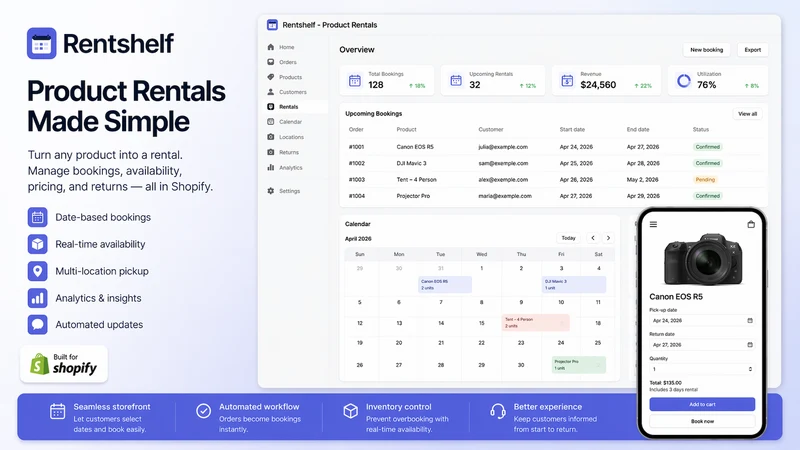
Task: Go to previous month with left chevron
Action: 593,238
